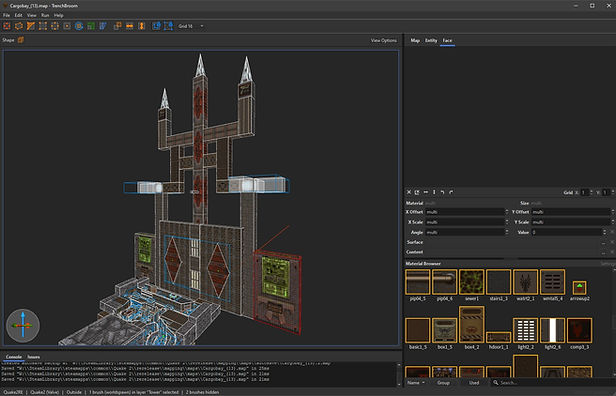Toggle texture lock in toolbar
Image resolution: width=616 pixels, height=396 pixels.
coord(156,26)
